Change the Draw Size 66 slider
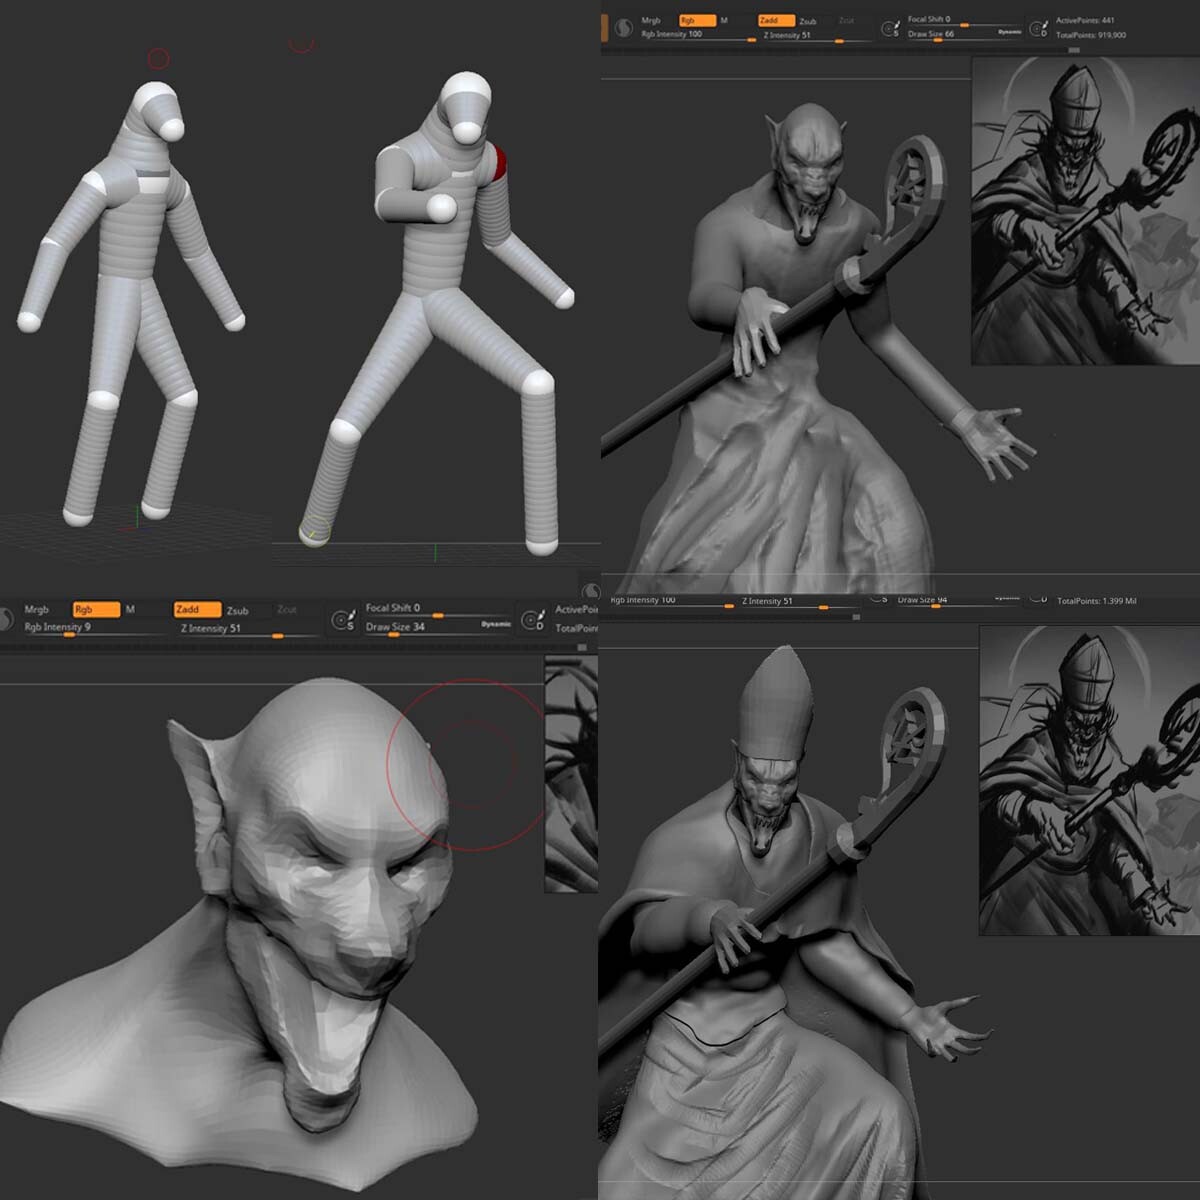Image resolution: width=1200 pixels, height=1200 pixels. (963, 35)
